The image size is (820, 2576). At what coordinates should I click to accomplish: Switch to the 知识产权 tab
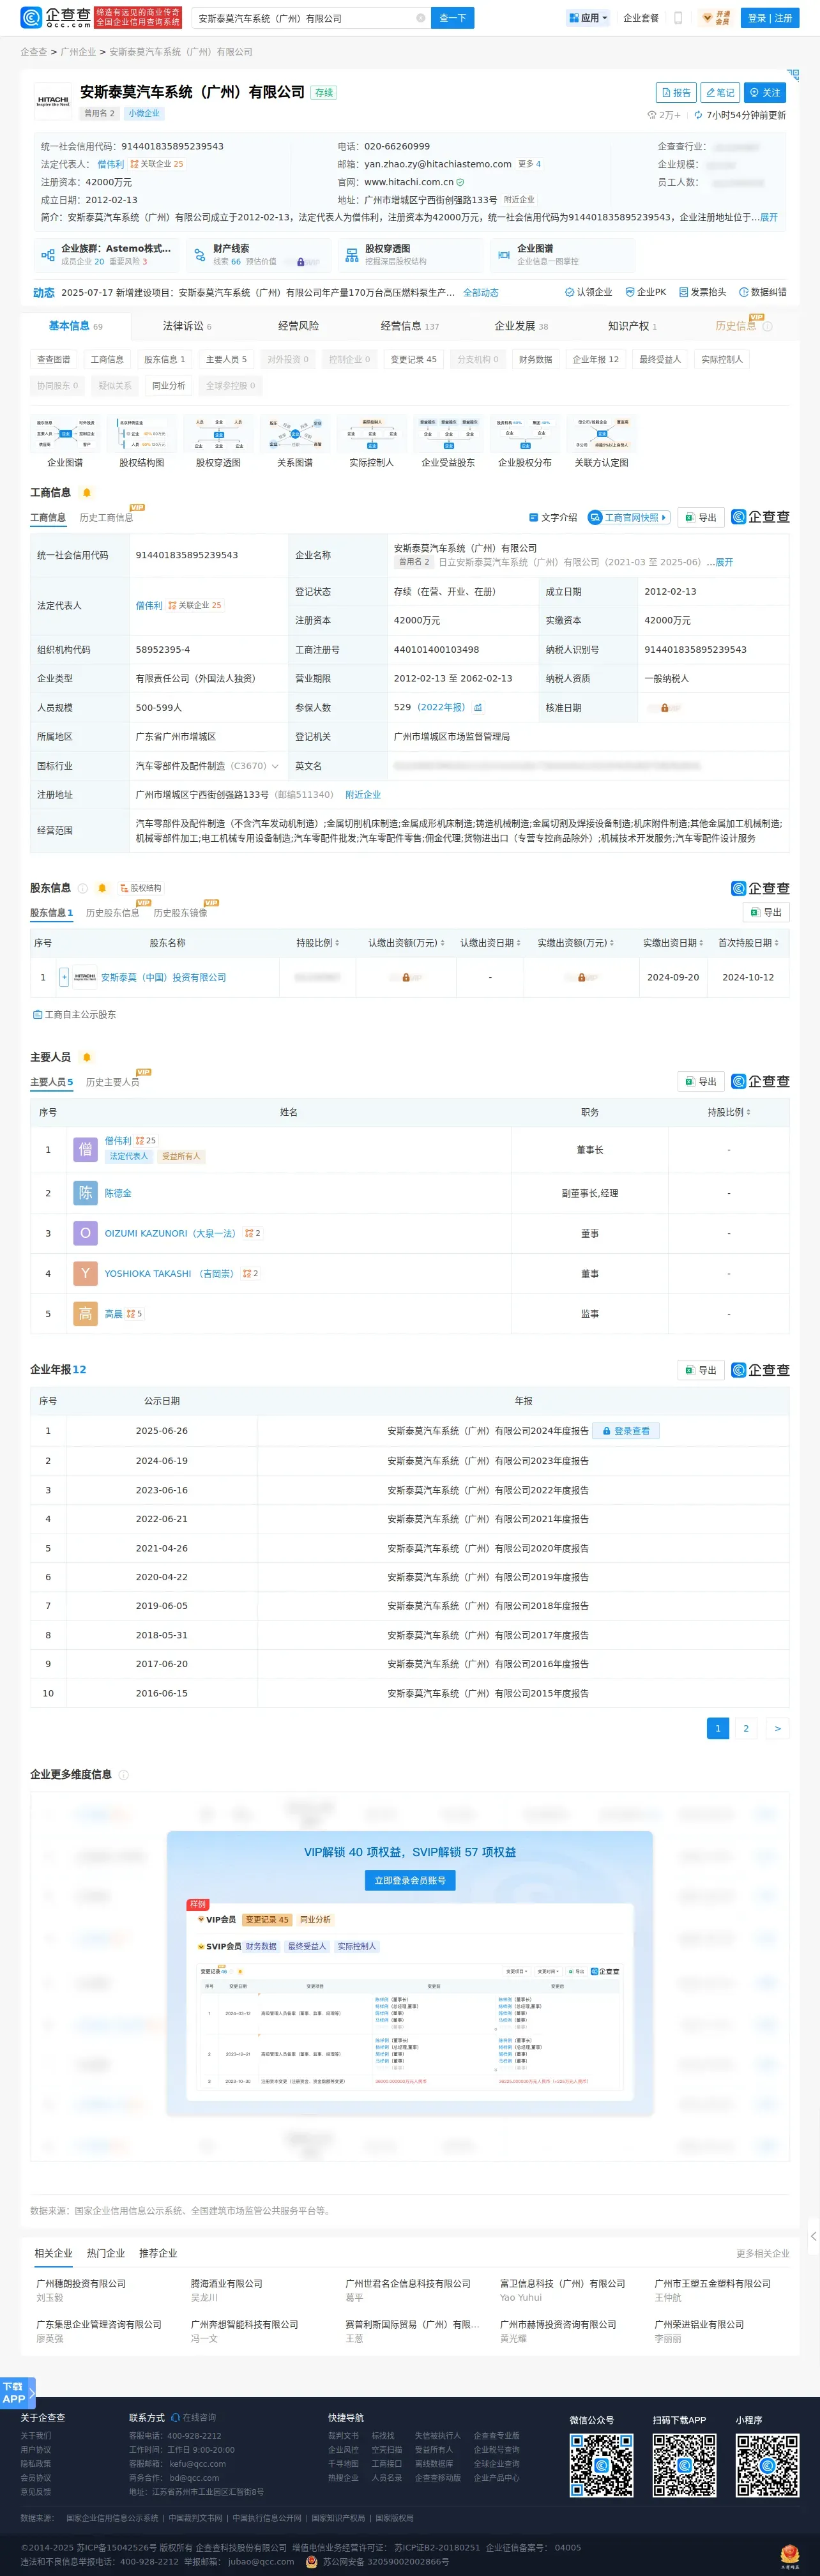(x=632, y=326)
